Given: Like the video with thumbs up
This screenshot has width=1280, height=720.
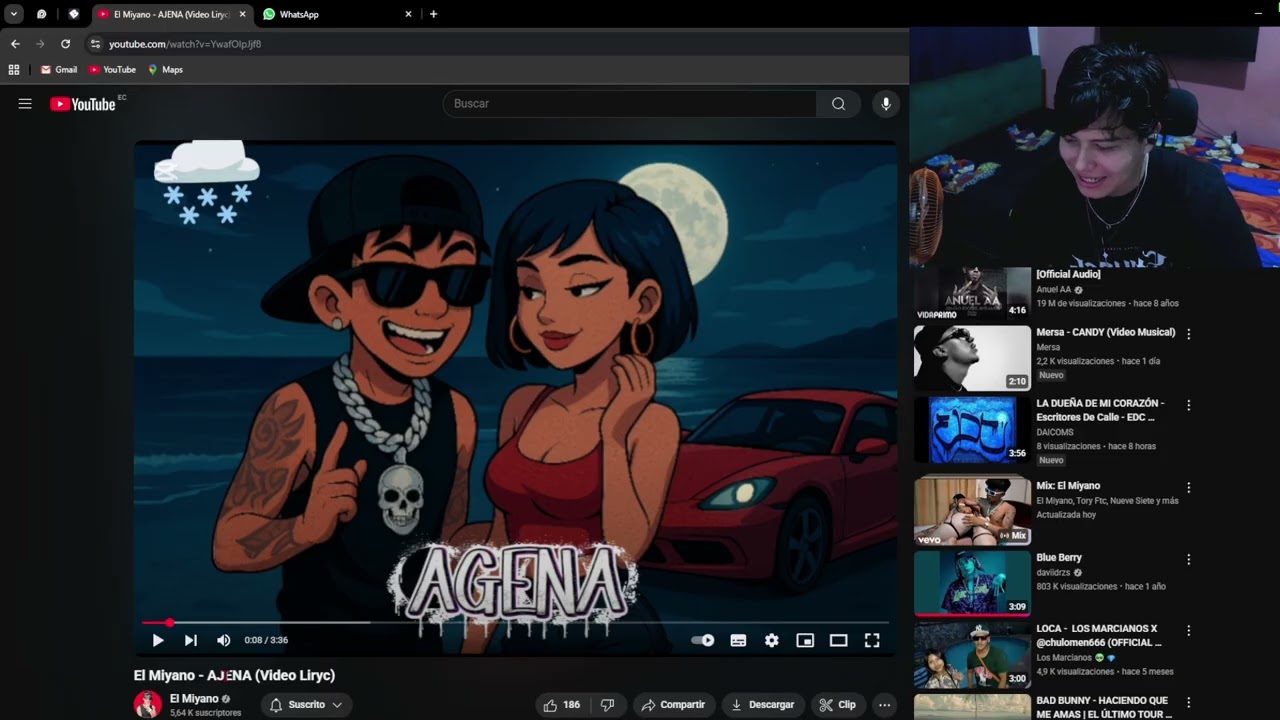Looking at the screenshot, I should click(562, 705).
